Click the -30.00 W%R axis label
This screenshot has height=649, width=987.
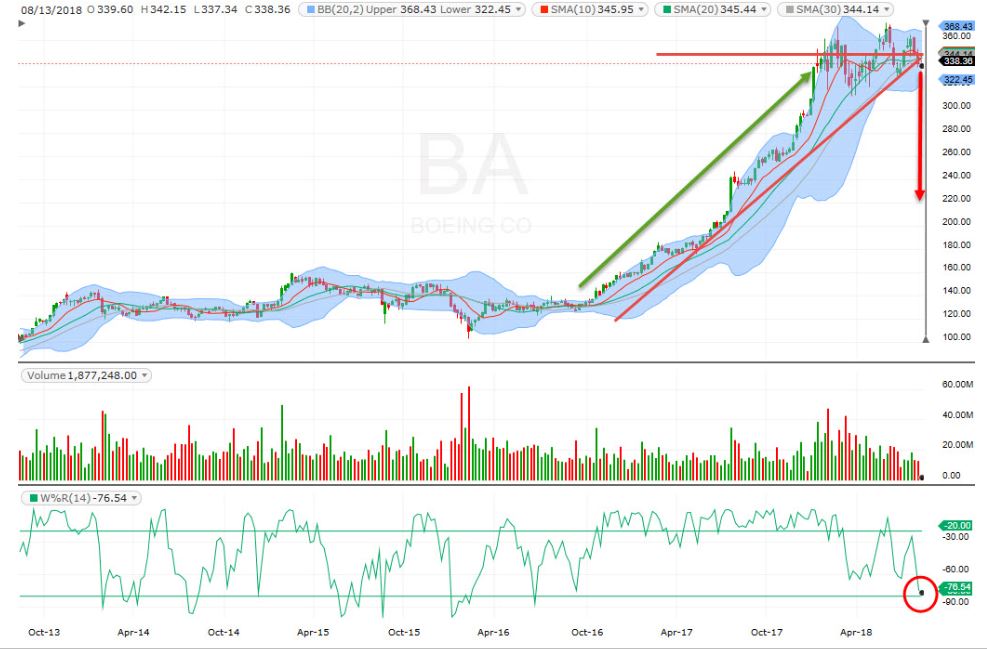coord(956,536)
